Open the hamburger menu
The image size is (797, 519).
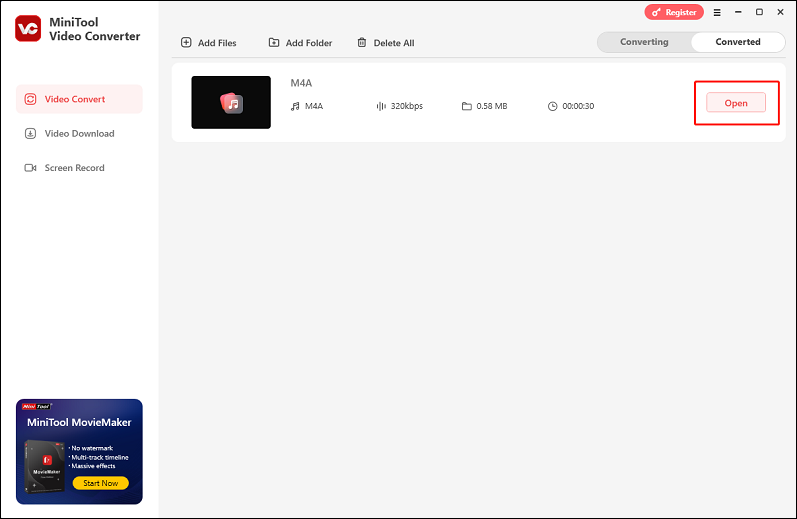pos(717,12)
